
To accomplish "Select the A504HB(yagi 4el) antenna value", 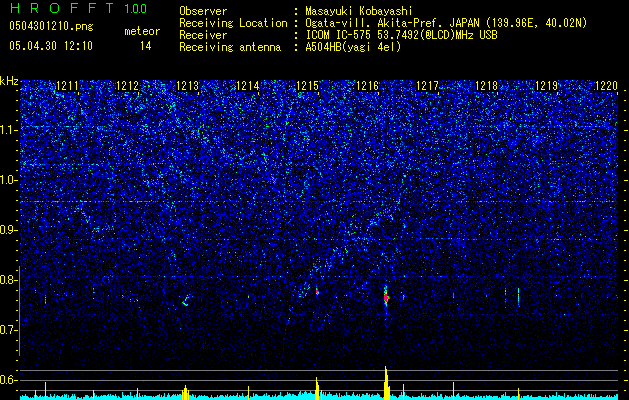I will click(353, 47).
